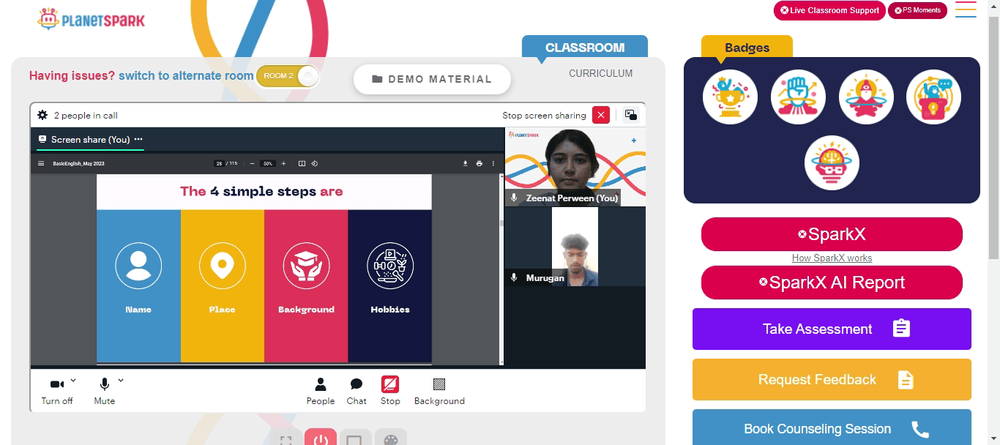Mute the microphone
Image resolution: width=1000 pixels, height=445 pixels.
coord(105,391)
